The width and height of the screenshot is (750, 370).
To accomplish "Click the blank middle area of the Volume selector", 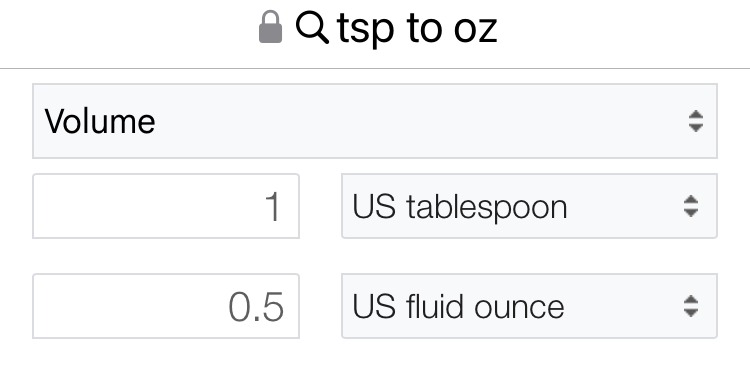I will 421,121.
